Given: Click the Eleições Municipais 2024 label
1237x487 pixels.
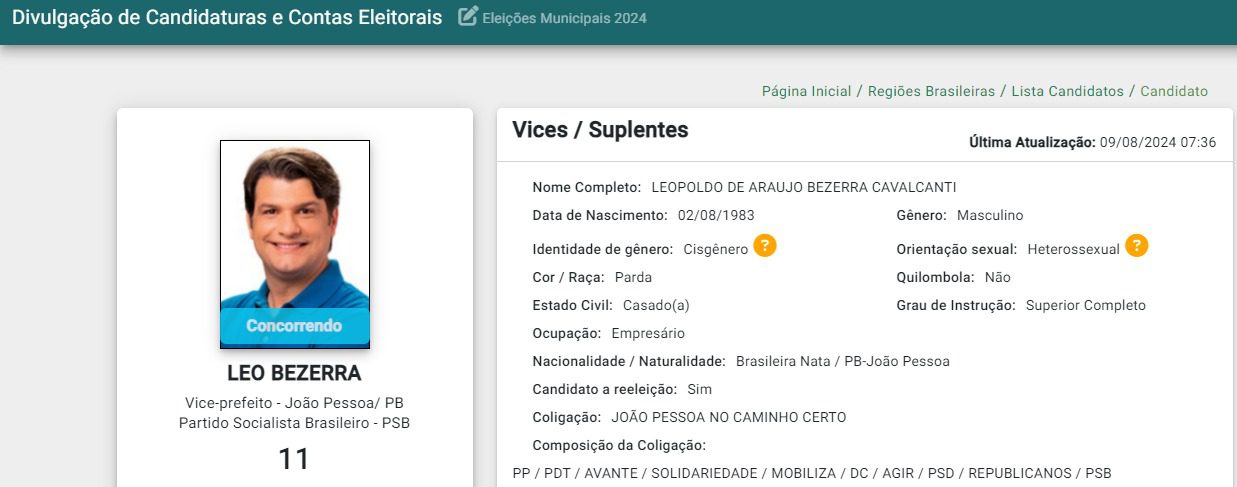Looking at the screenshot, I should pyautogui.click(x=564, y=18).
